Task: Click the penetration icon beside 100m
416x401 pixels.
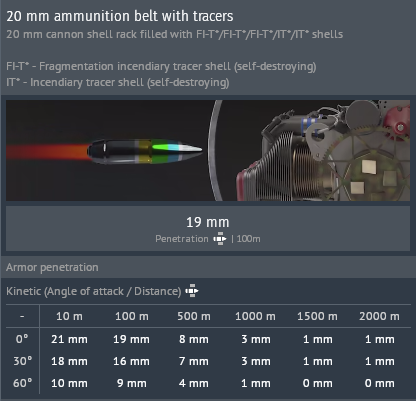Action: click(x=220, y=239)
